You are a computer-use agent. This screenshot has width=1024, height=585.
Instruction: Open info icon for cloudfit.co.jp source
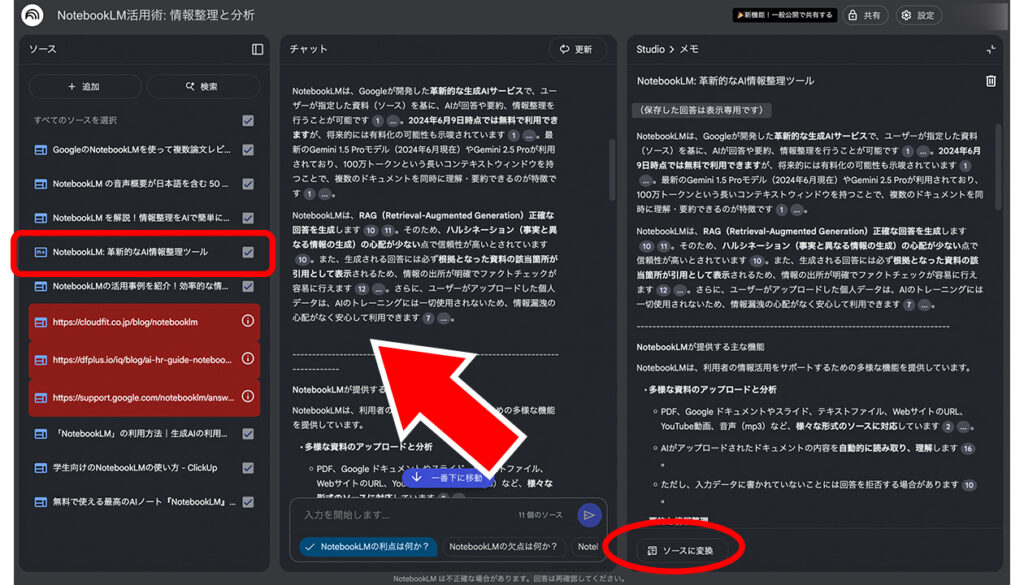point(248,321)
